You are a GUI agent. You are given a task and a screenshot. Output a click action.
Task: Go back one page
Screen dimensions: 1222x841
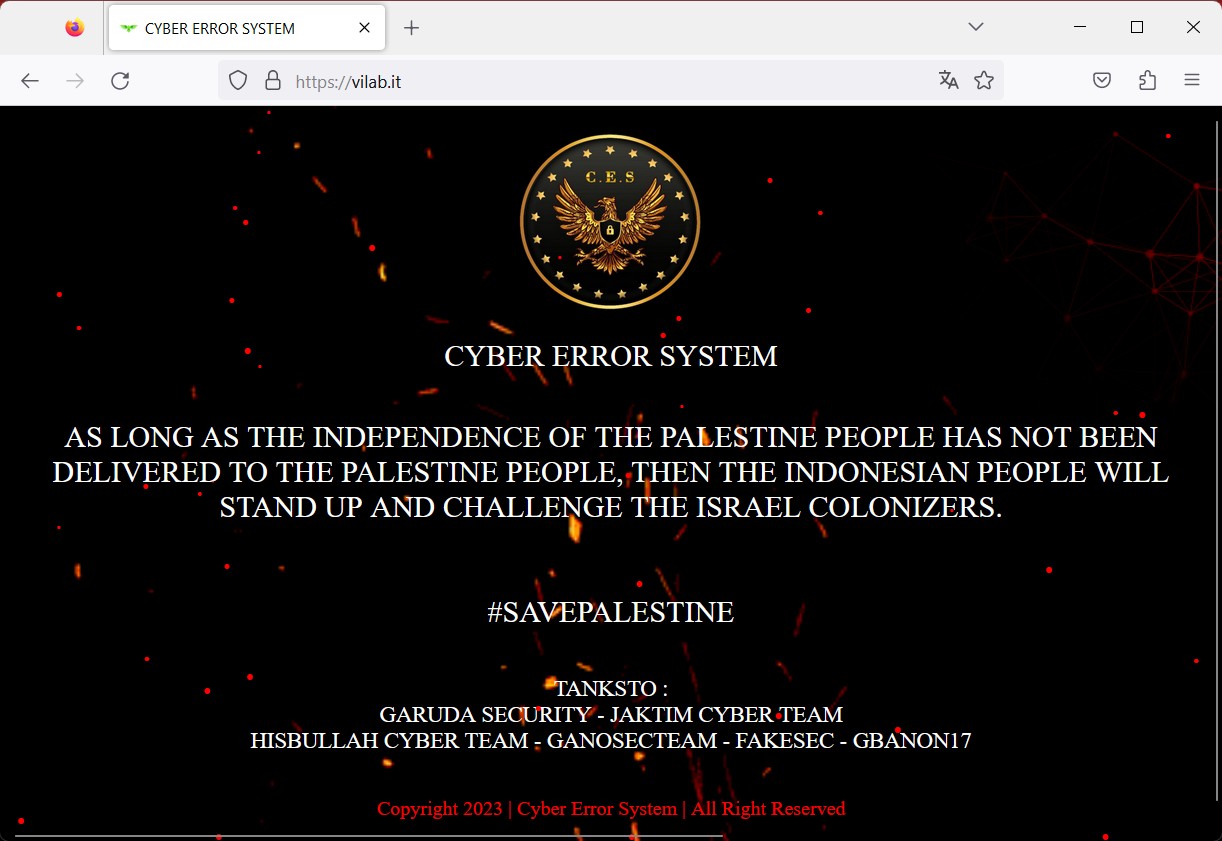point(30,81)
